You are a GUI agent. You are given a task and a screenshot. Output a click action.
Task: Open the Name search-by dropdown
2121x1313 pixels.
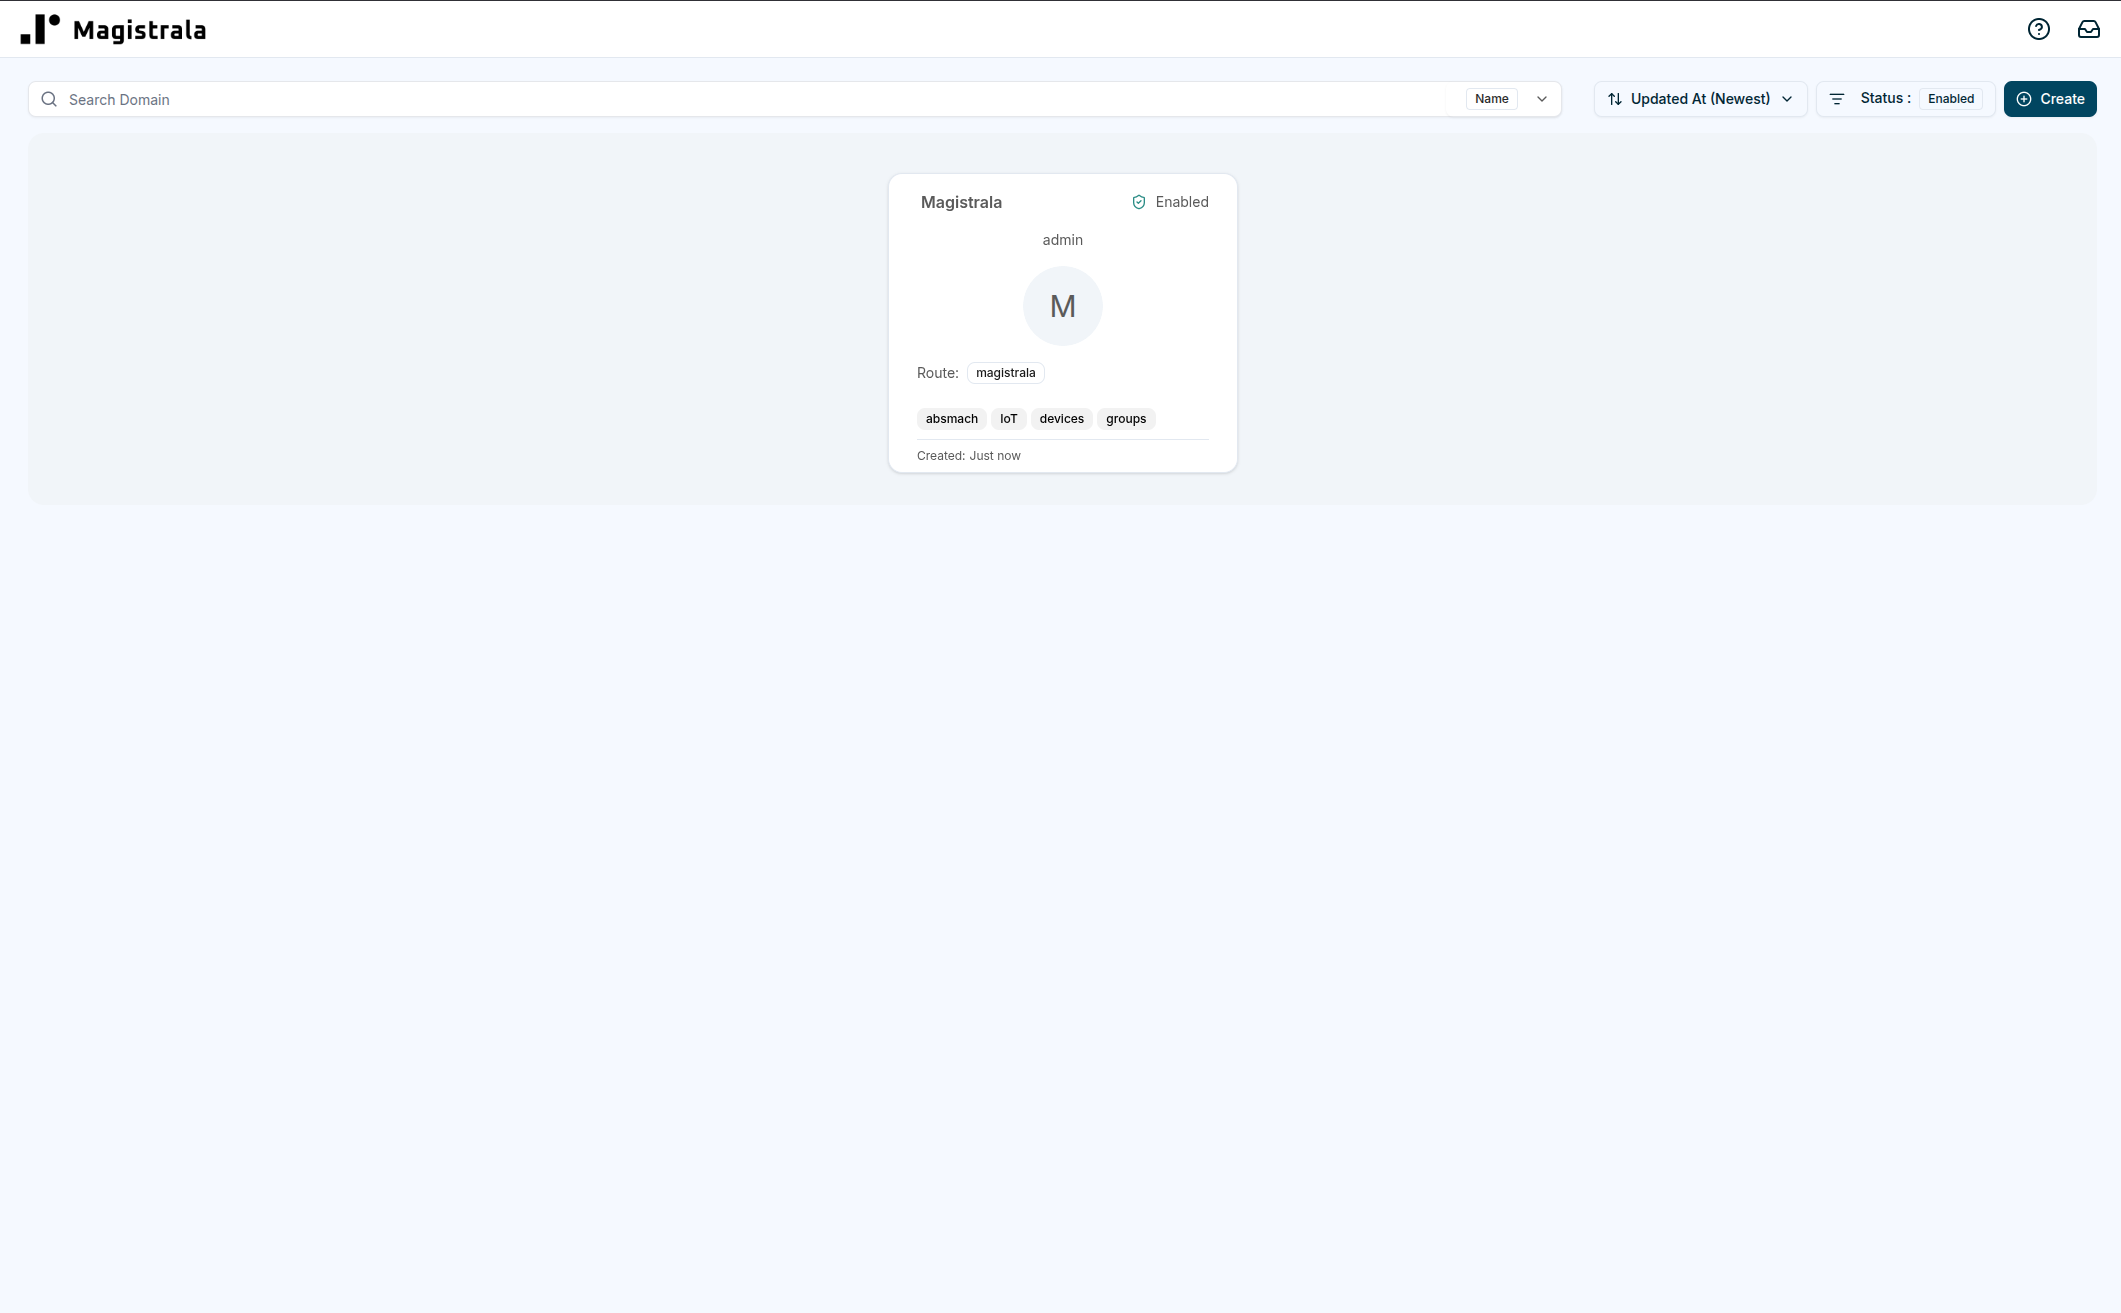[x=1491, y=98]
